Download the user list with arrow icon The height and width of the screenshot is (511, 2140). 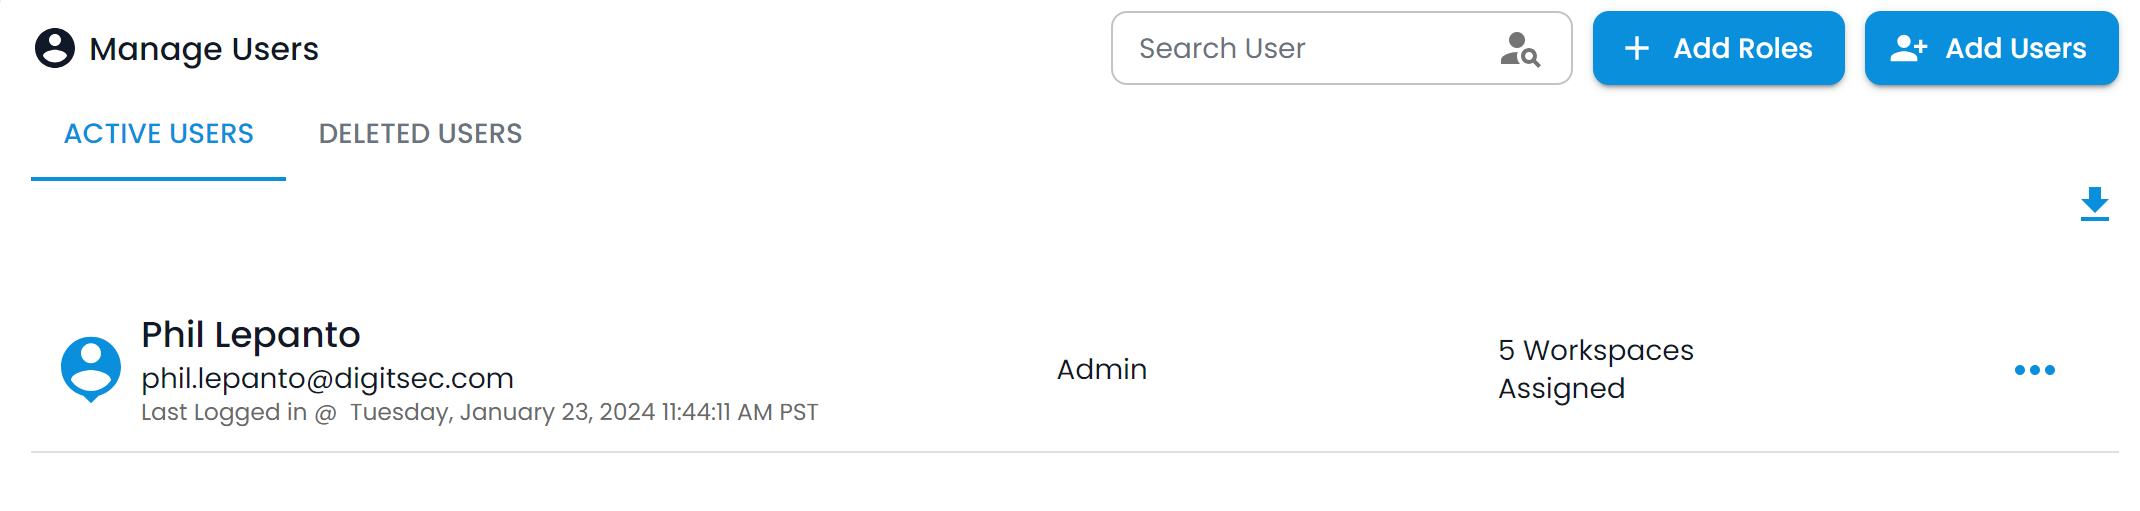2095,204
